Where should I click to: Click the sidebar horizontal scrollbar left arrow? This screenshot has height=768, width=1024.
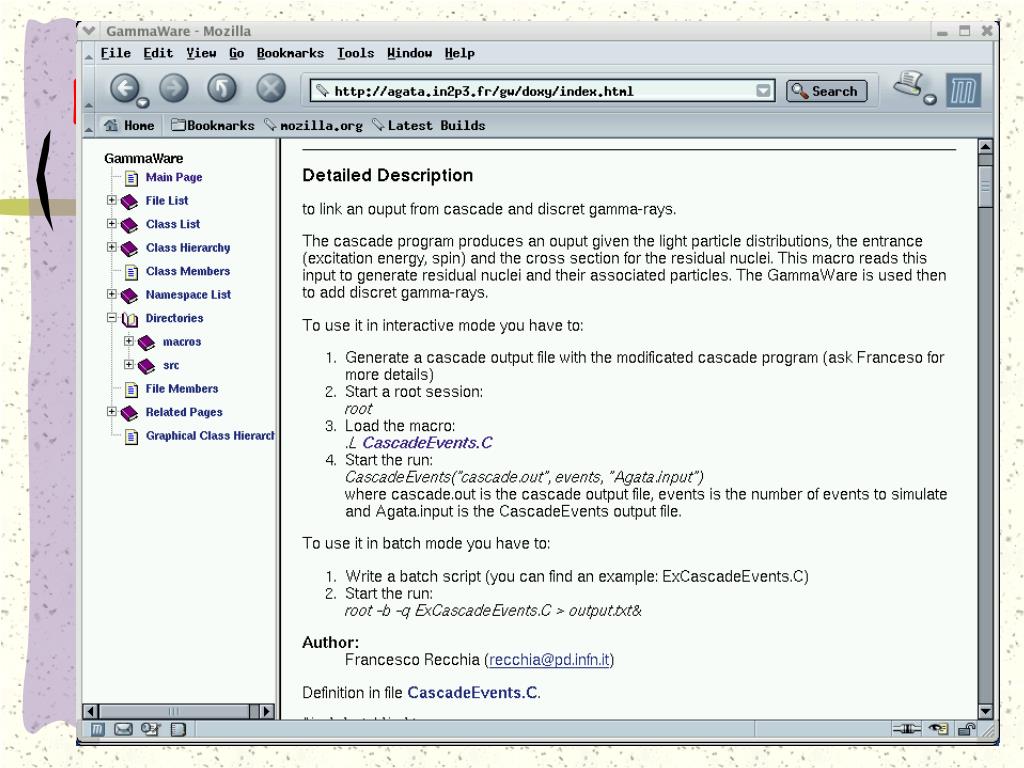tap(91, 711)
